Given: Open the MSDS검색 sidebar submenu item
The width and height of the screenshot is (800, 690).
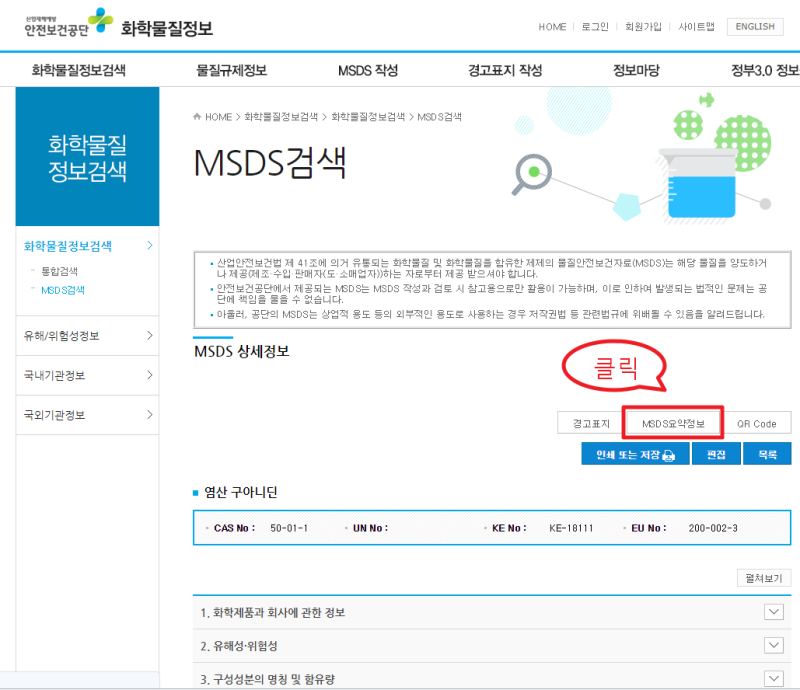Looking at the screenshot, I should tap(63, 290).
